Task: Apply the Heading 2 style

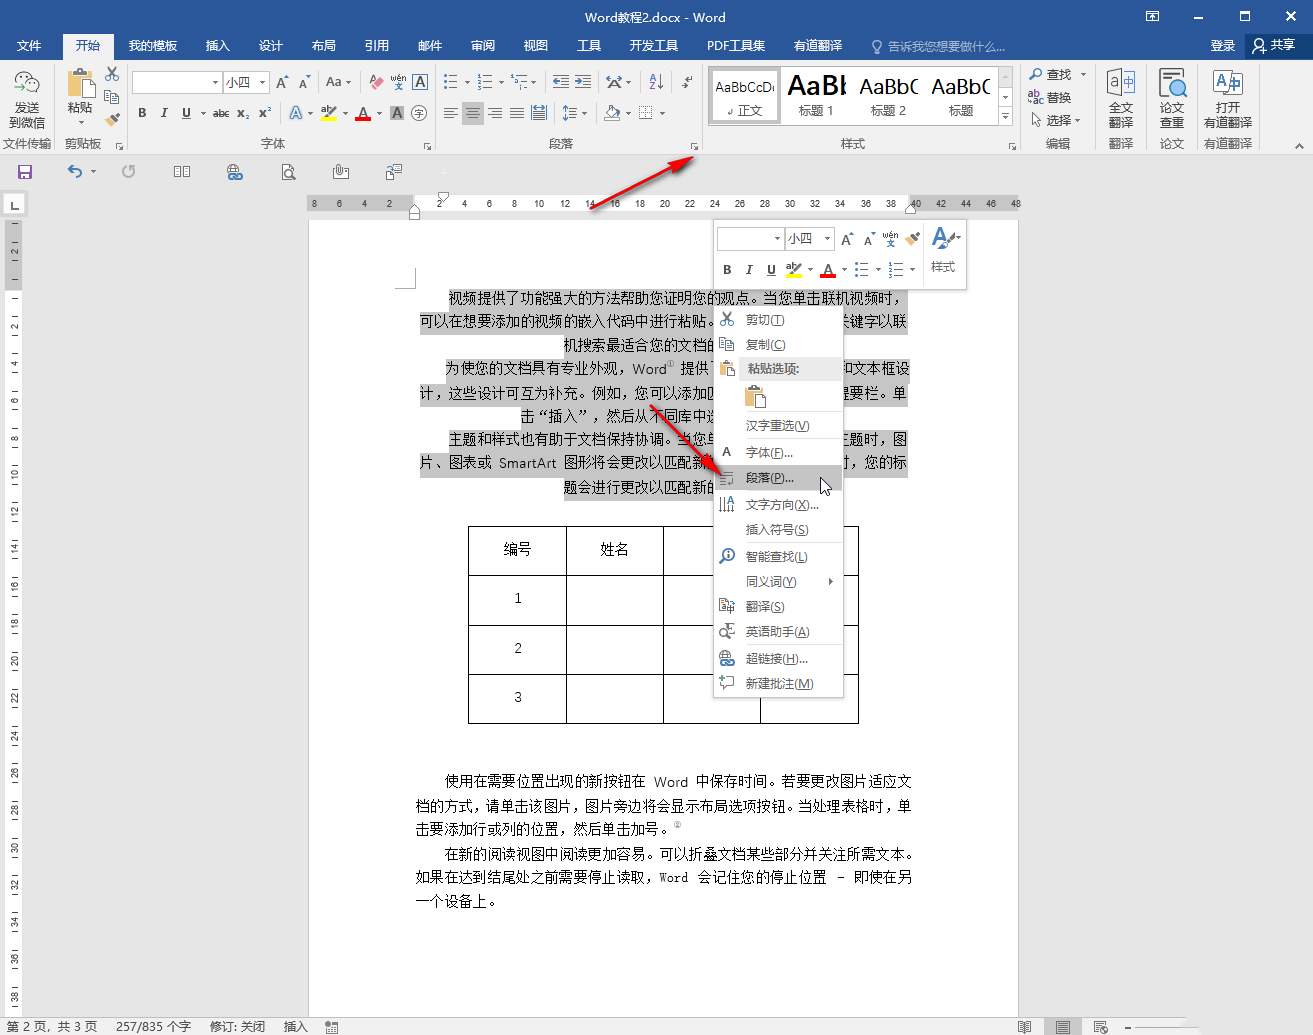Action: coord(888,96)
